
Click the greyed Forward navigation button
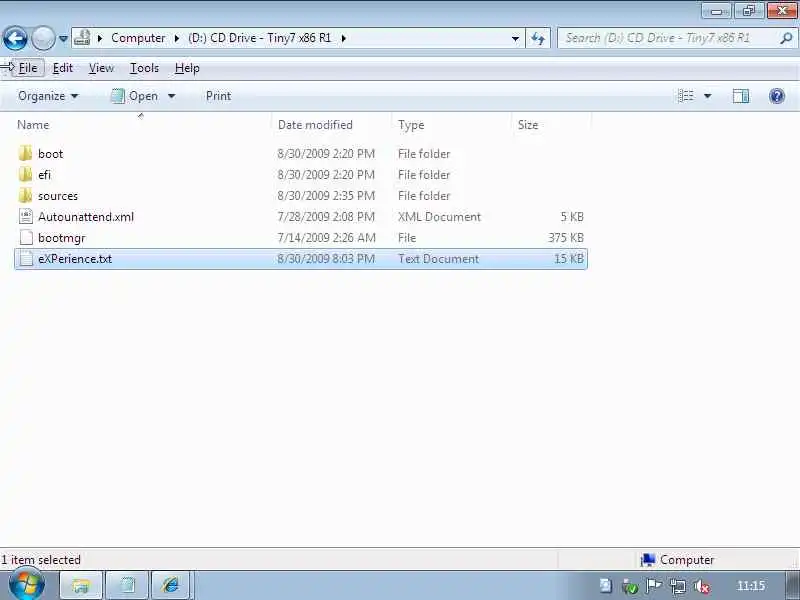[43, 38]
